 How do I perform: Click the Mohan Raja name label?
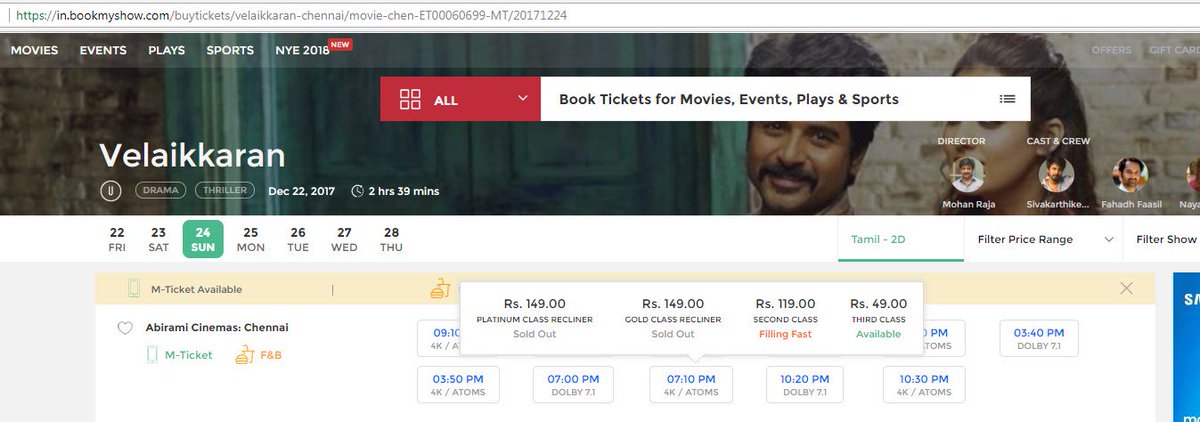(967, 204)
